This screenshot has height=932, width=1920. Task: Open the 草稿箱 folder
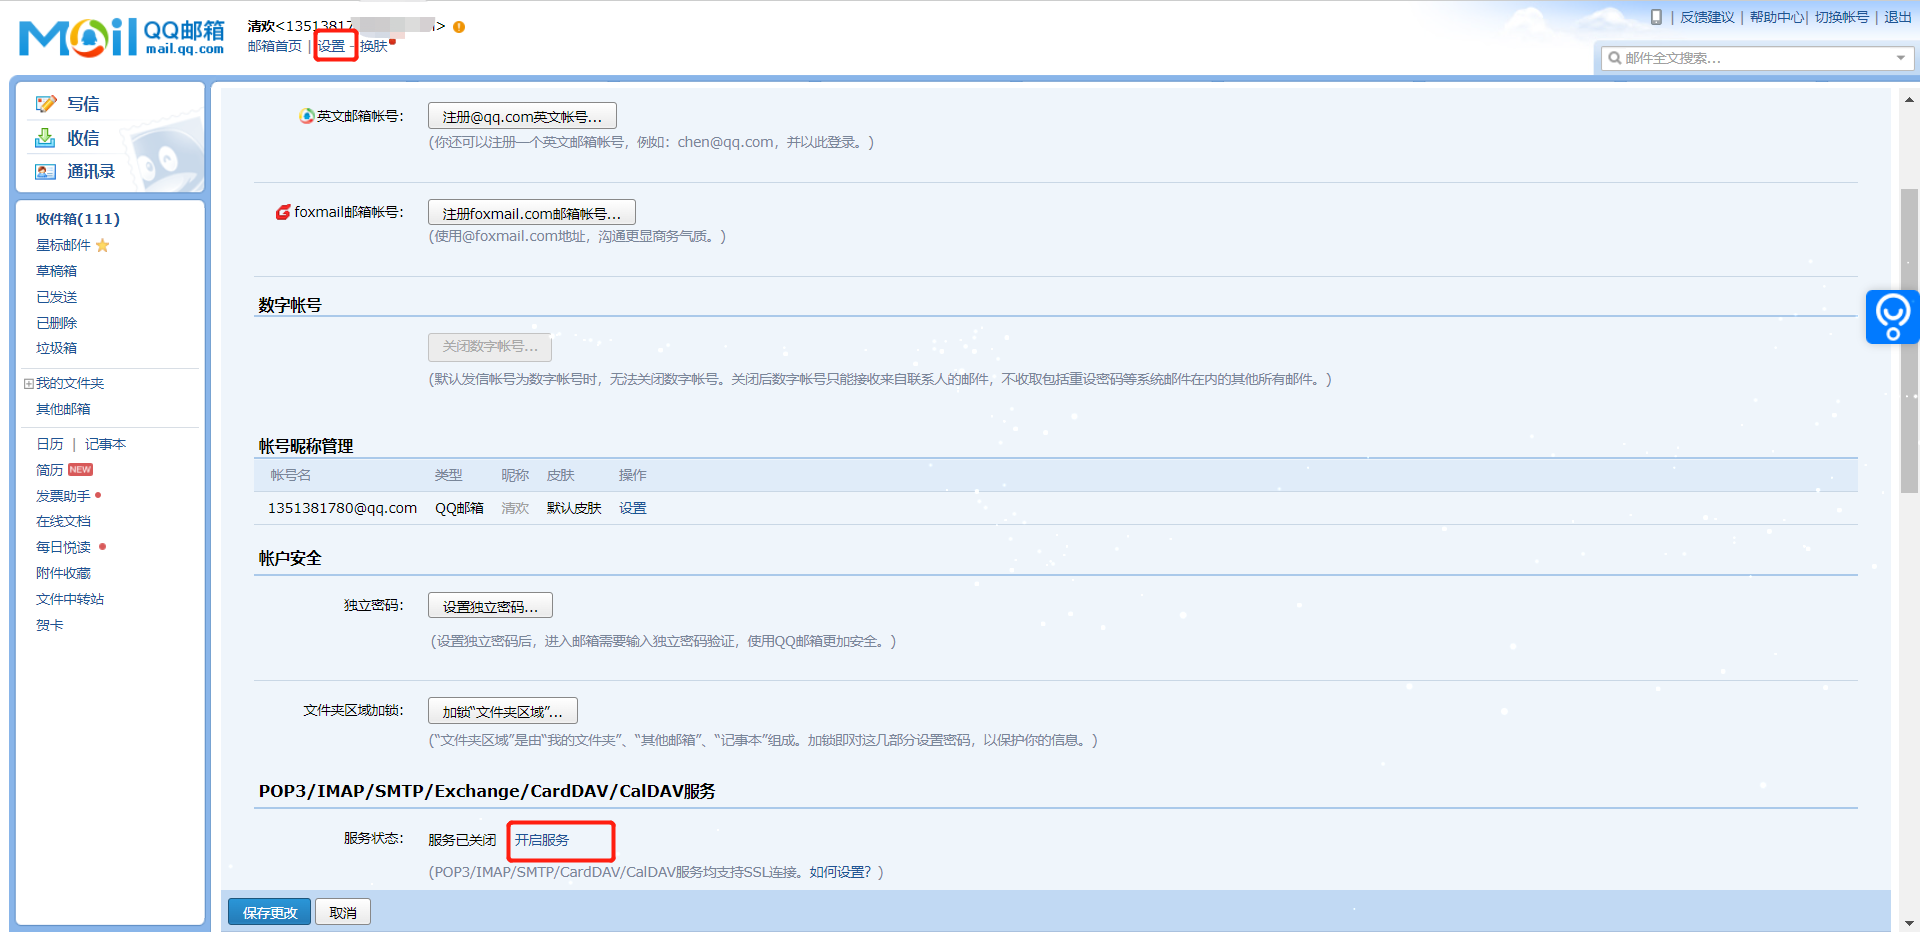click(x=57, y=271)
